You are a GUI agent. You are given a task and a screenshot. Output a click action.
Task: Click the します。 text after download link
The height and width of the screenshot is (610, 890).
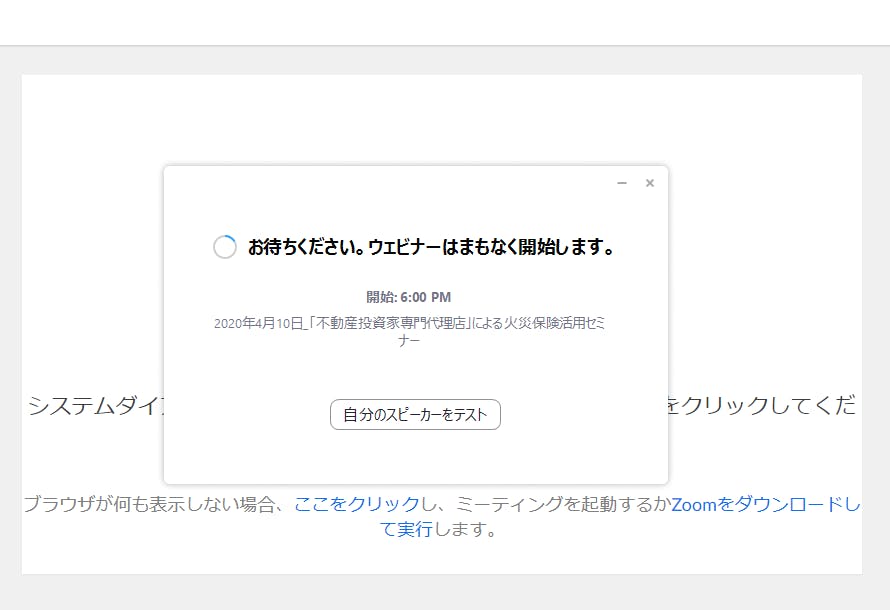[x=465, y=530]
